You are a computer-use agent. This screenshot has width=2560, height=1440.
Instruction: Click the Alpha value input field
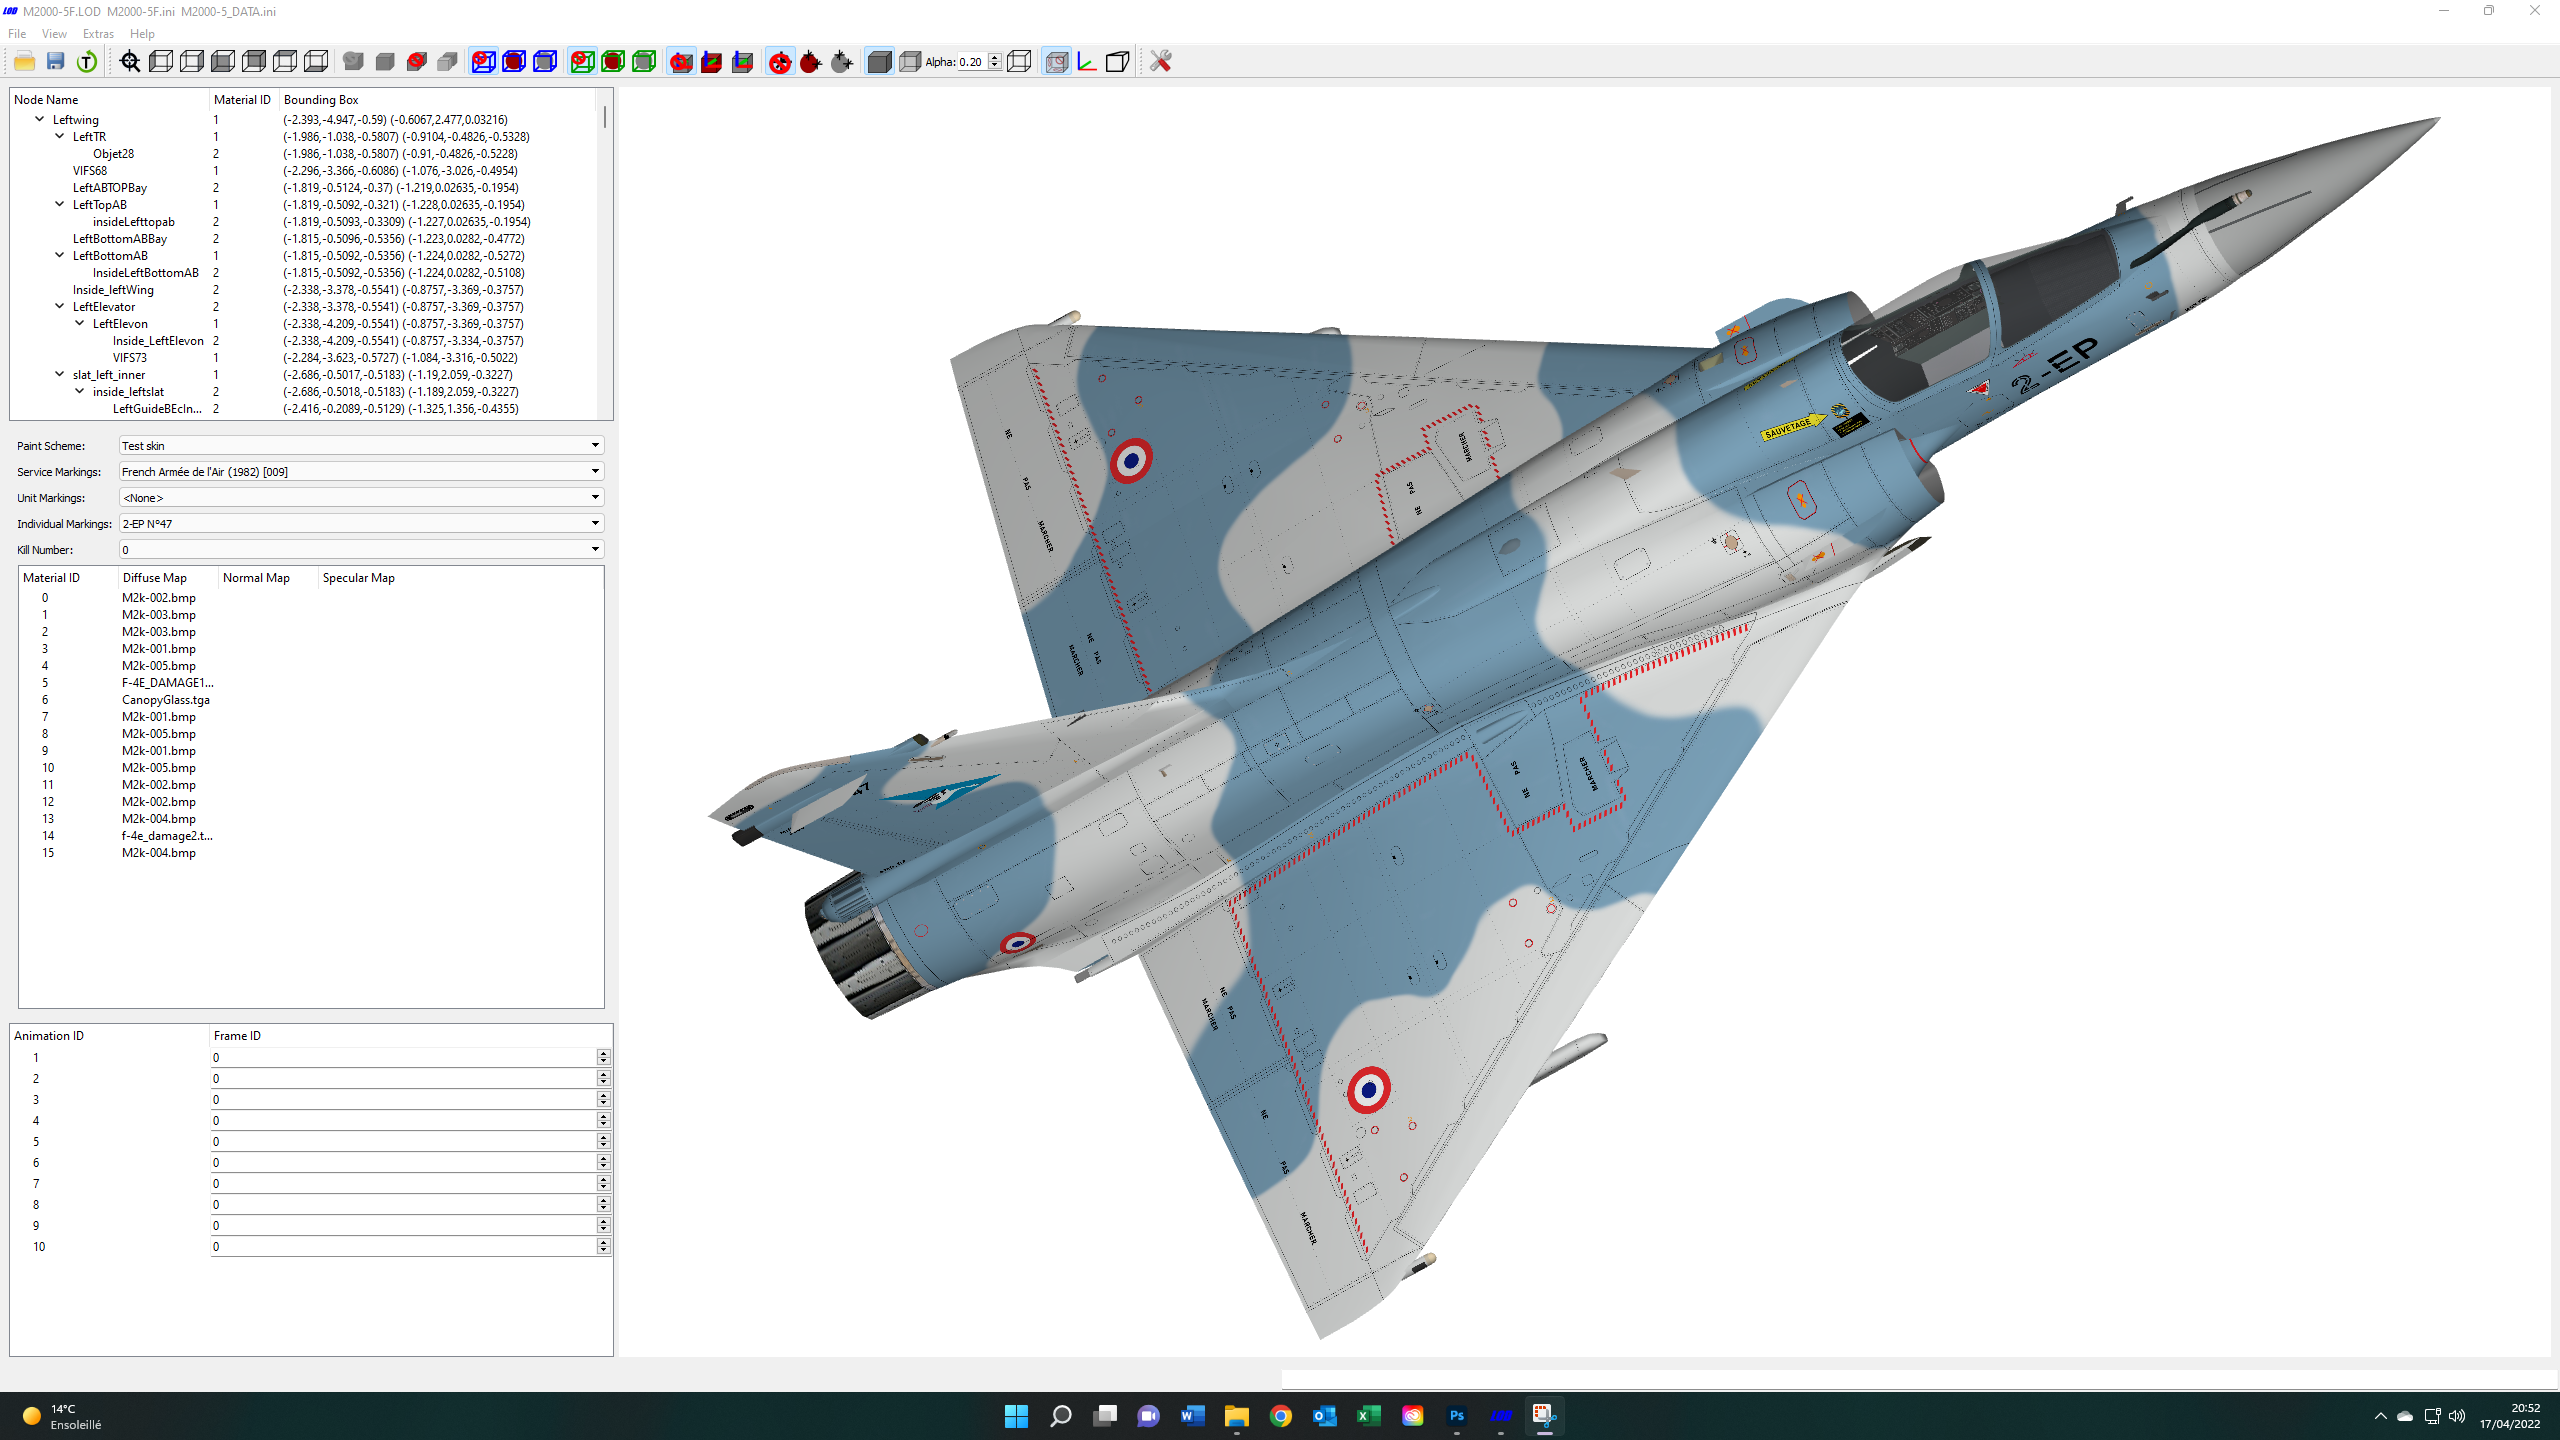coord(972,62)
